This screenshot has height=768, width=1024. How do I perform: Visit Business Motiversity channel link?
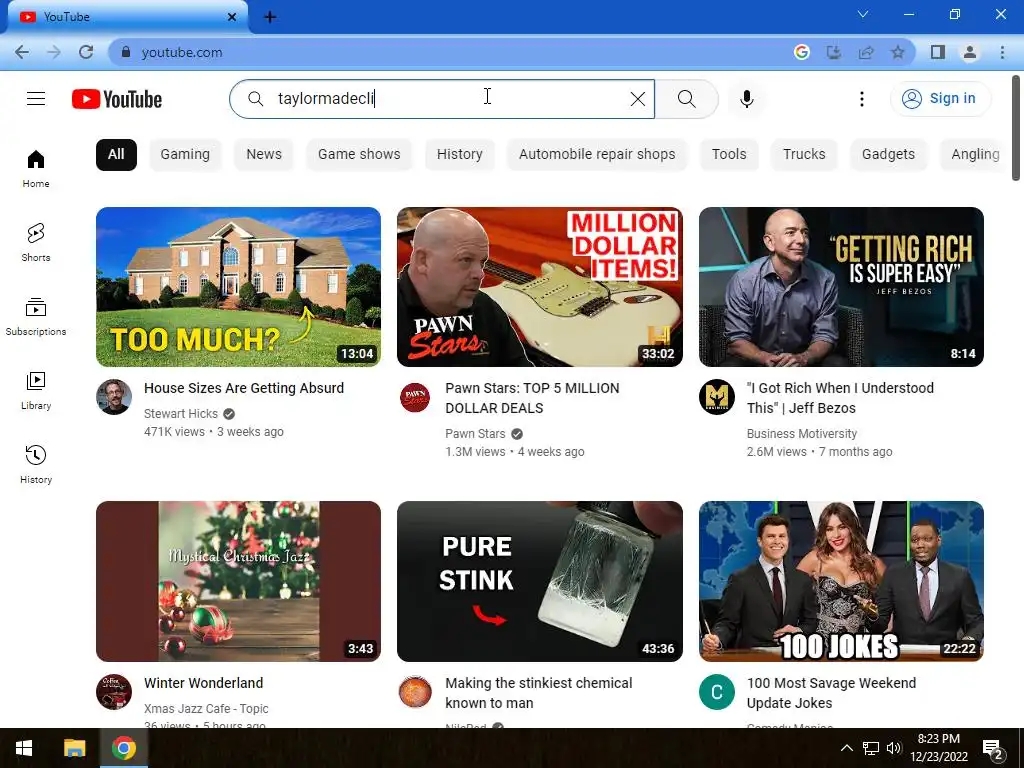[802, 434]
